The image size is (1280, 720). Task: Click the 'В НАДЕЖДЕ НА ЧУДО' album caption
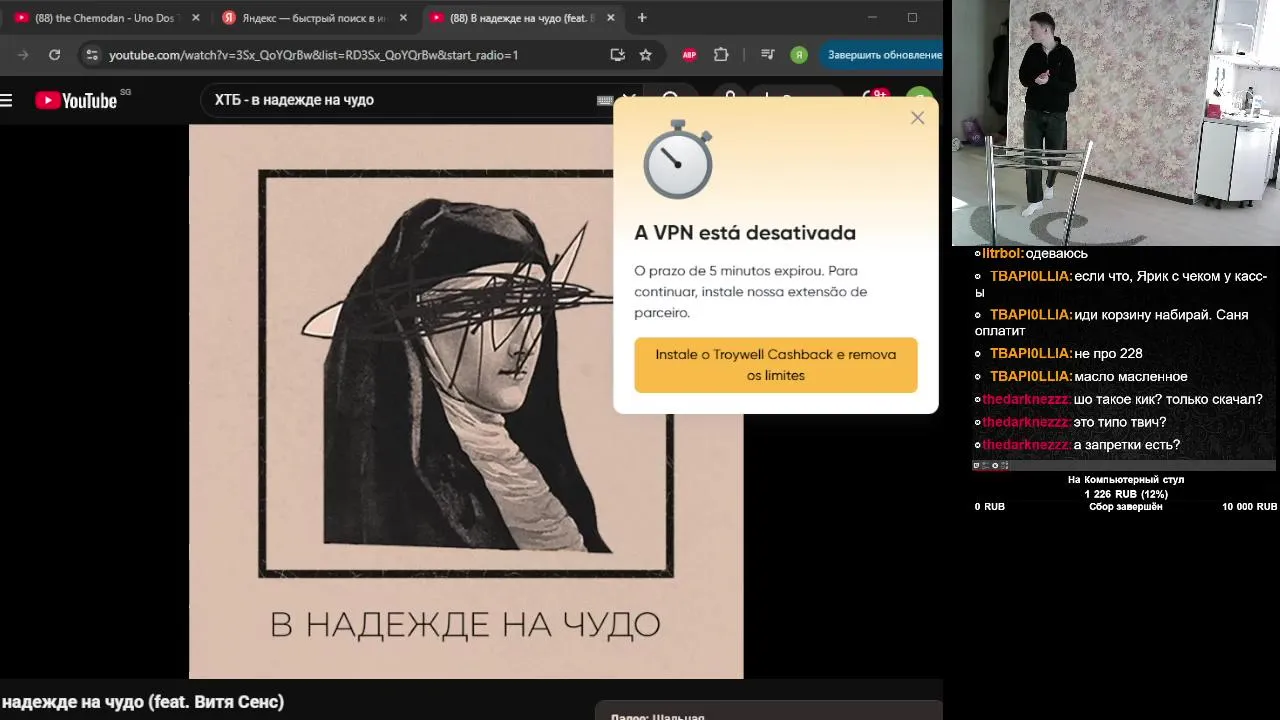pos(466,625)
